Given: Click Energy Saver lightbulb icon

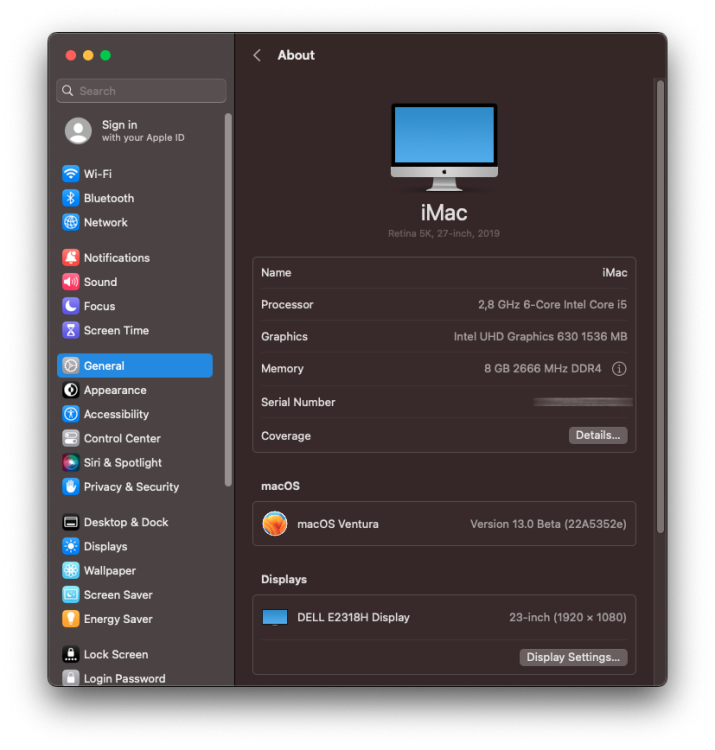Looking at the screenshot, I should [x=71, y=619].
